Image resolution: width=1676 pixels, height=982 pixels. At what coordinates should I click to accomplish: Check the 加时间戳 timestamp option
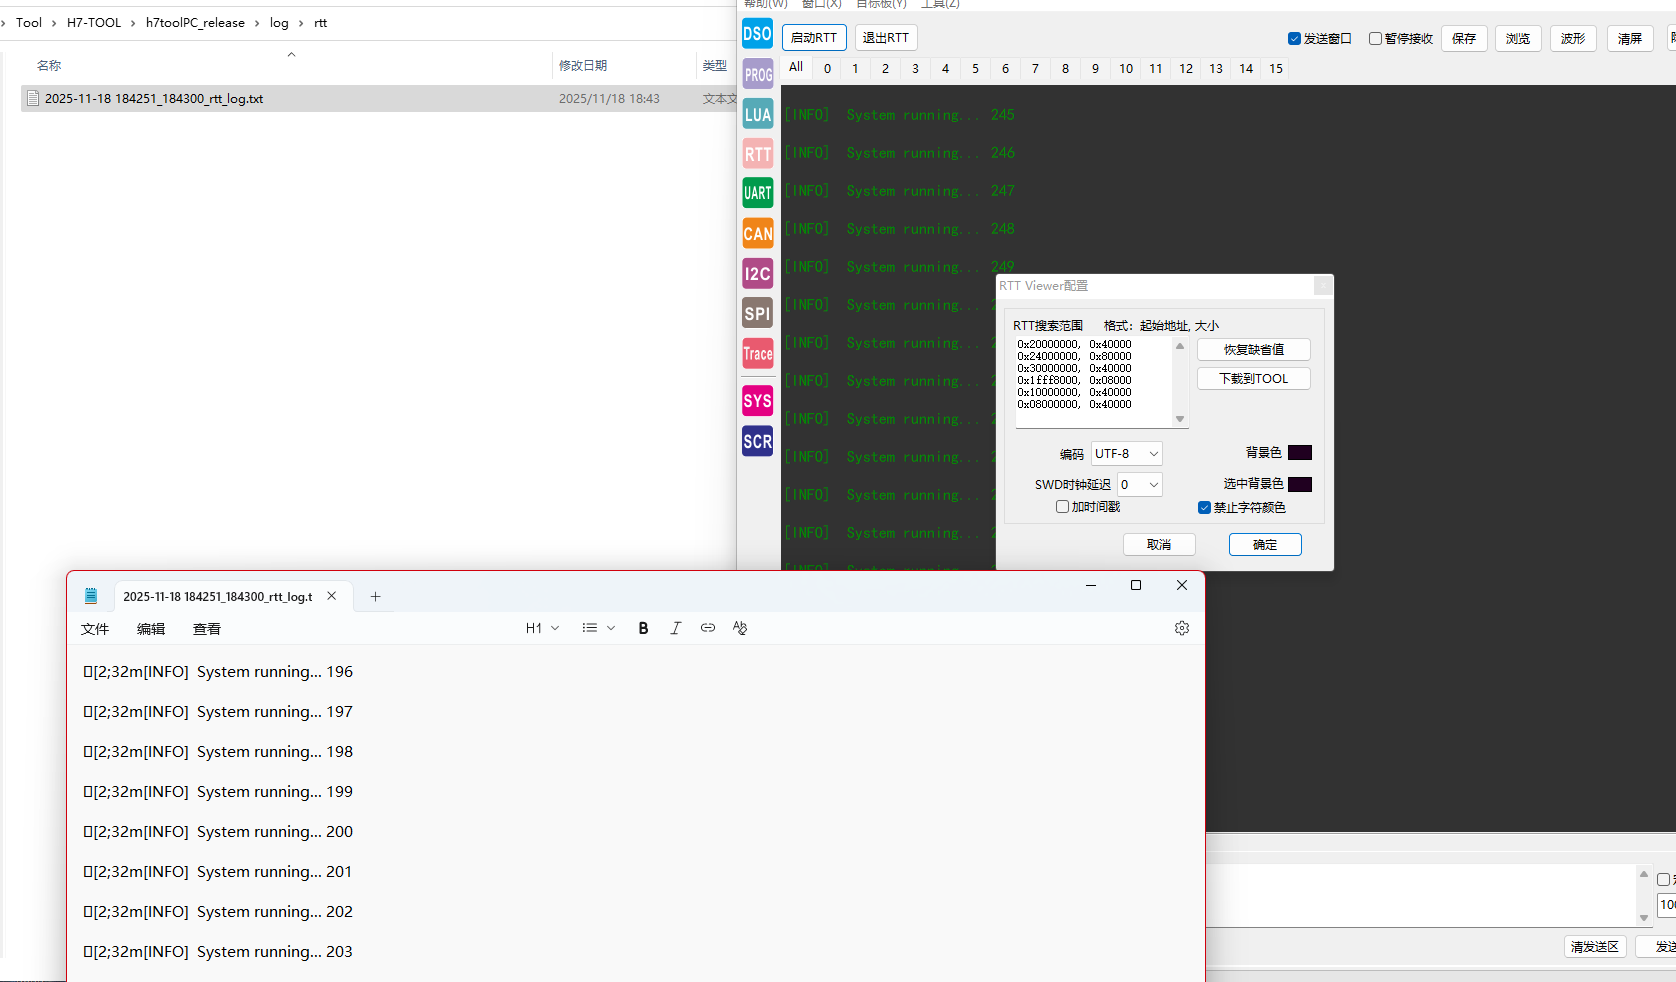[1062, 506]
